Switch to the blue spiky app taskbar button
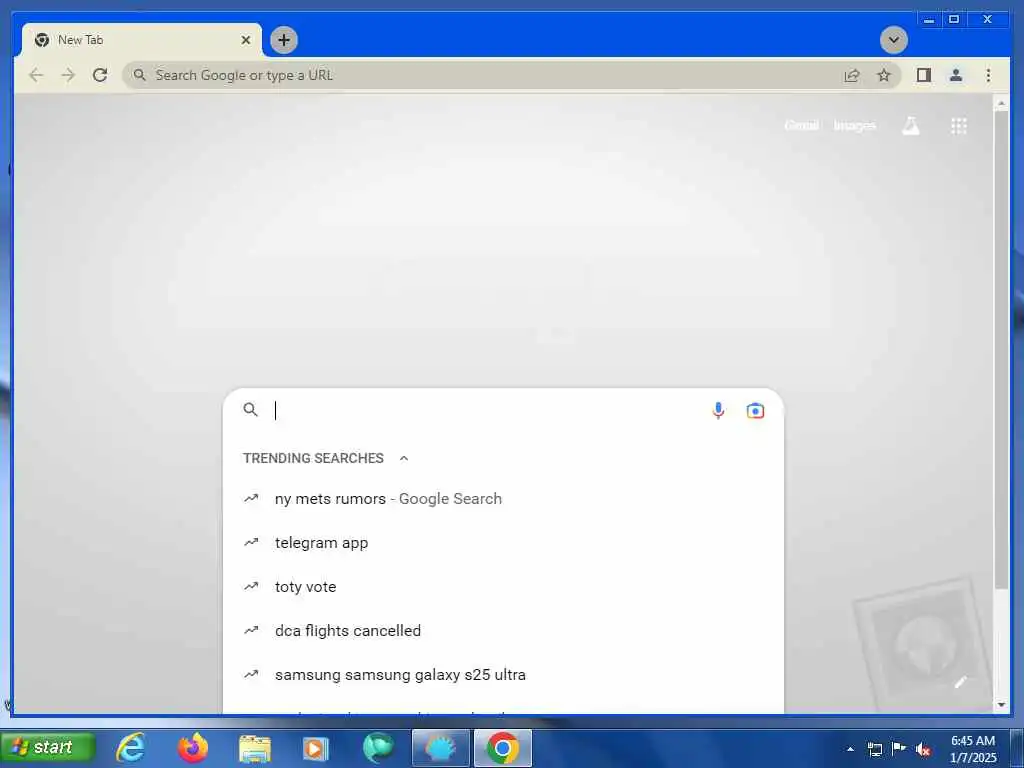1024x768 pixels. click(x=441, y=748)
